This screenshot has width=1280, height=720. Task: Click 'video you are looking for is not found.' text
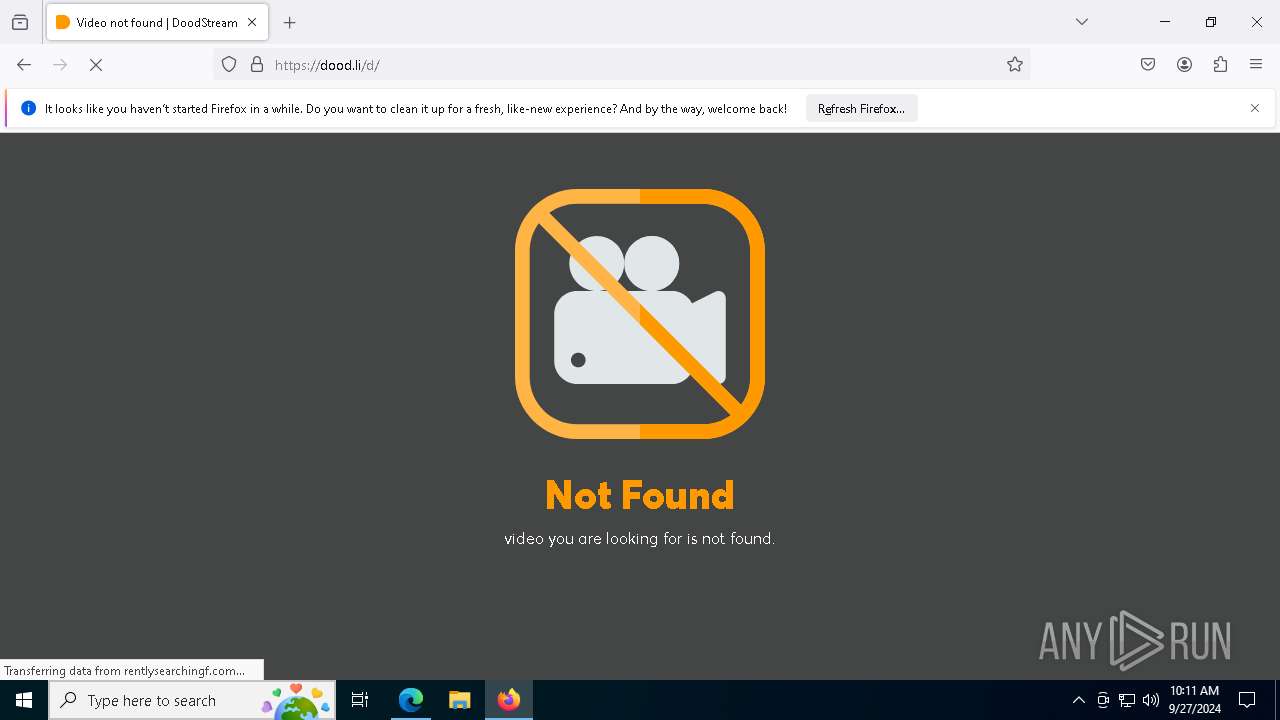coord(639,539)
